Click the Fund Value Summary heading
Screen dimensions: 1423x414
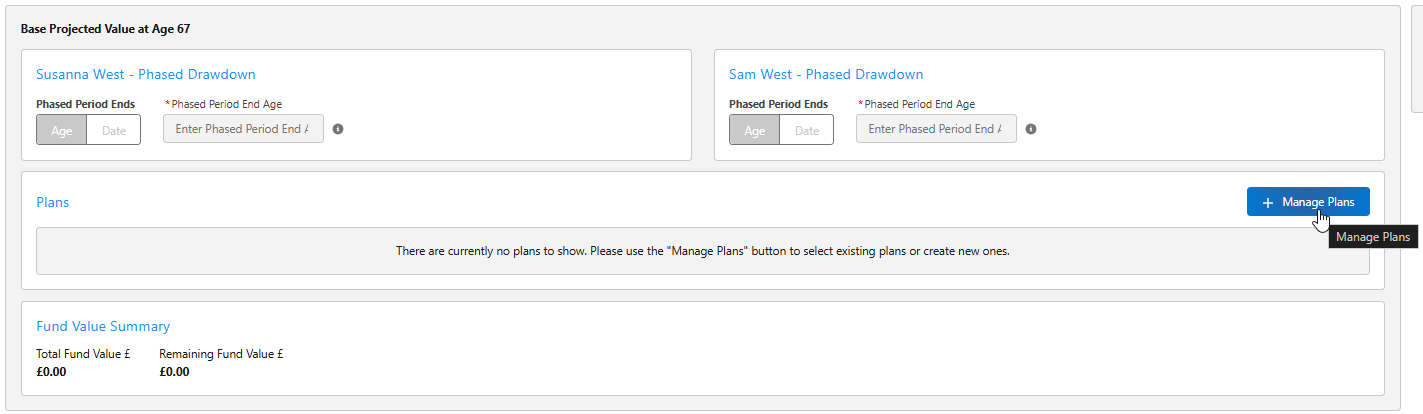pos(103,326)
